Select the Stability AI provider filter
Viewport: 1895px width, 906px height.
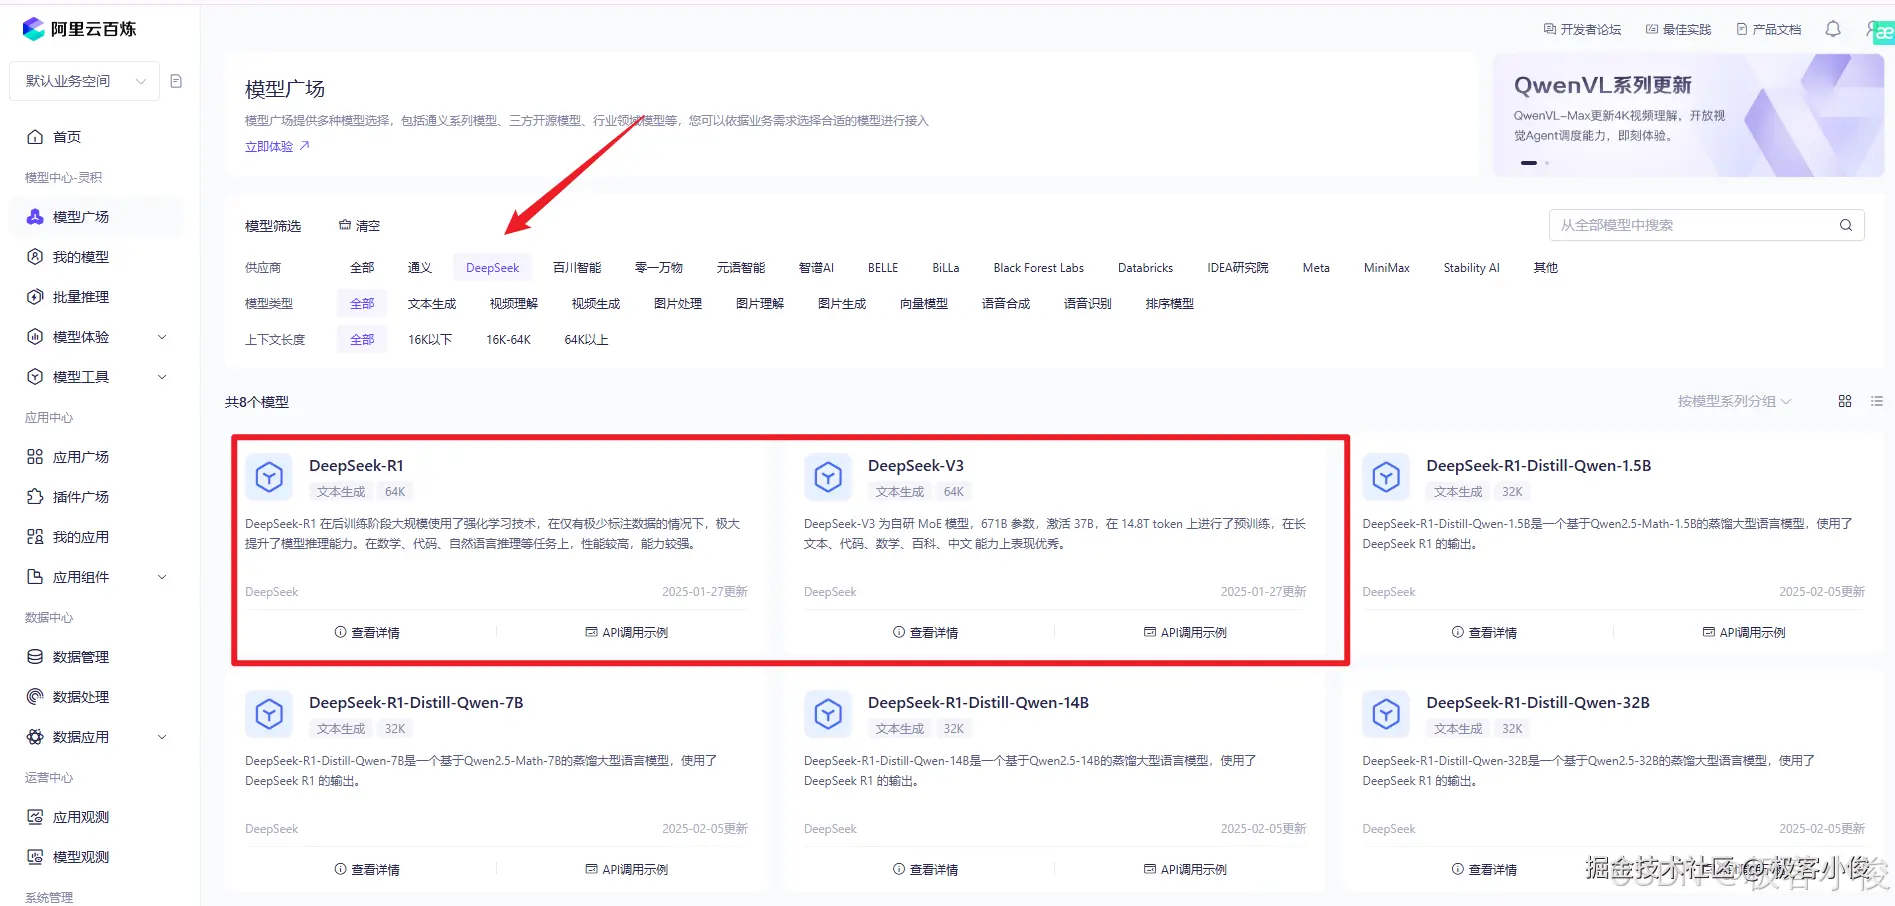coord(1471,268)
